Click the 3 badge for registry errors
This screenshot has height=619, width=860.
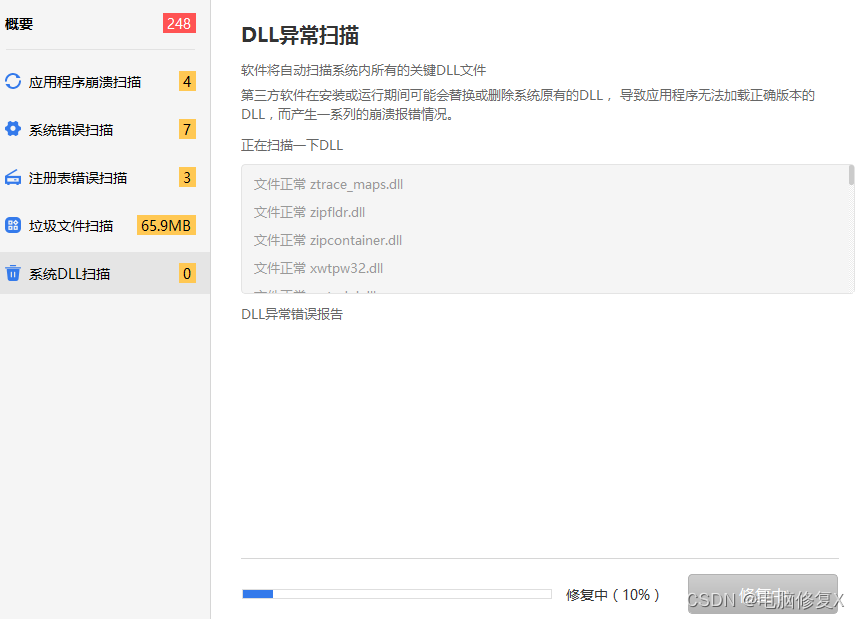(187, 178)
